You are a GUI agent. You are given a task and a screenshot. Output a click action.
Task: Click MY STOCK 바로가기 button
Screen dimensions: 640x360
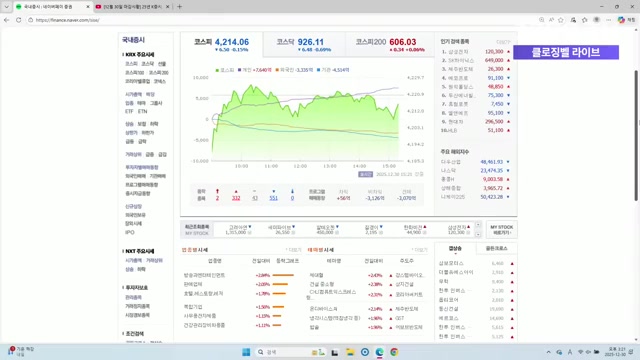502,229
